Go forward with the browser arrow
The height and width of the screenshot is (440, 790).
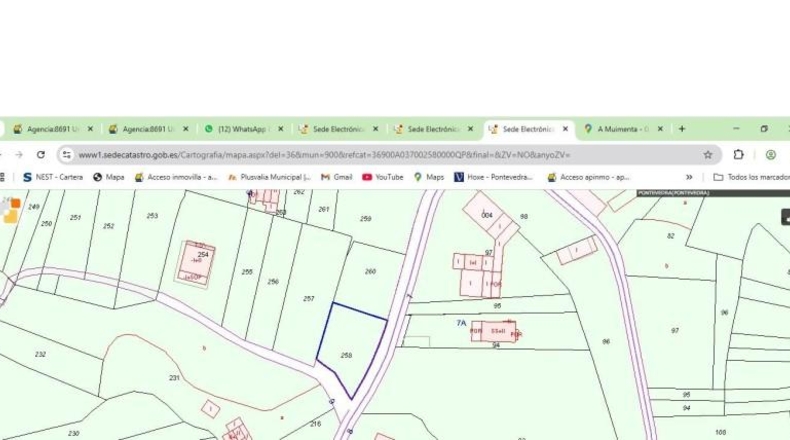click(x=19, y=155)
